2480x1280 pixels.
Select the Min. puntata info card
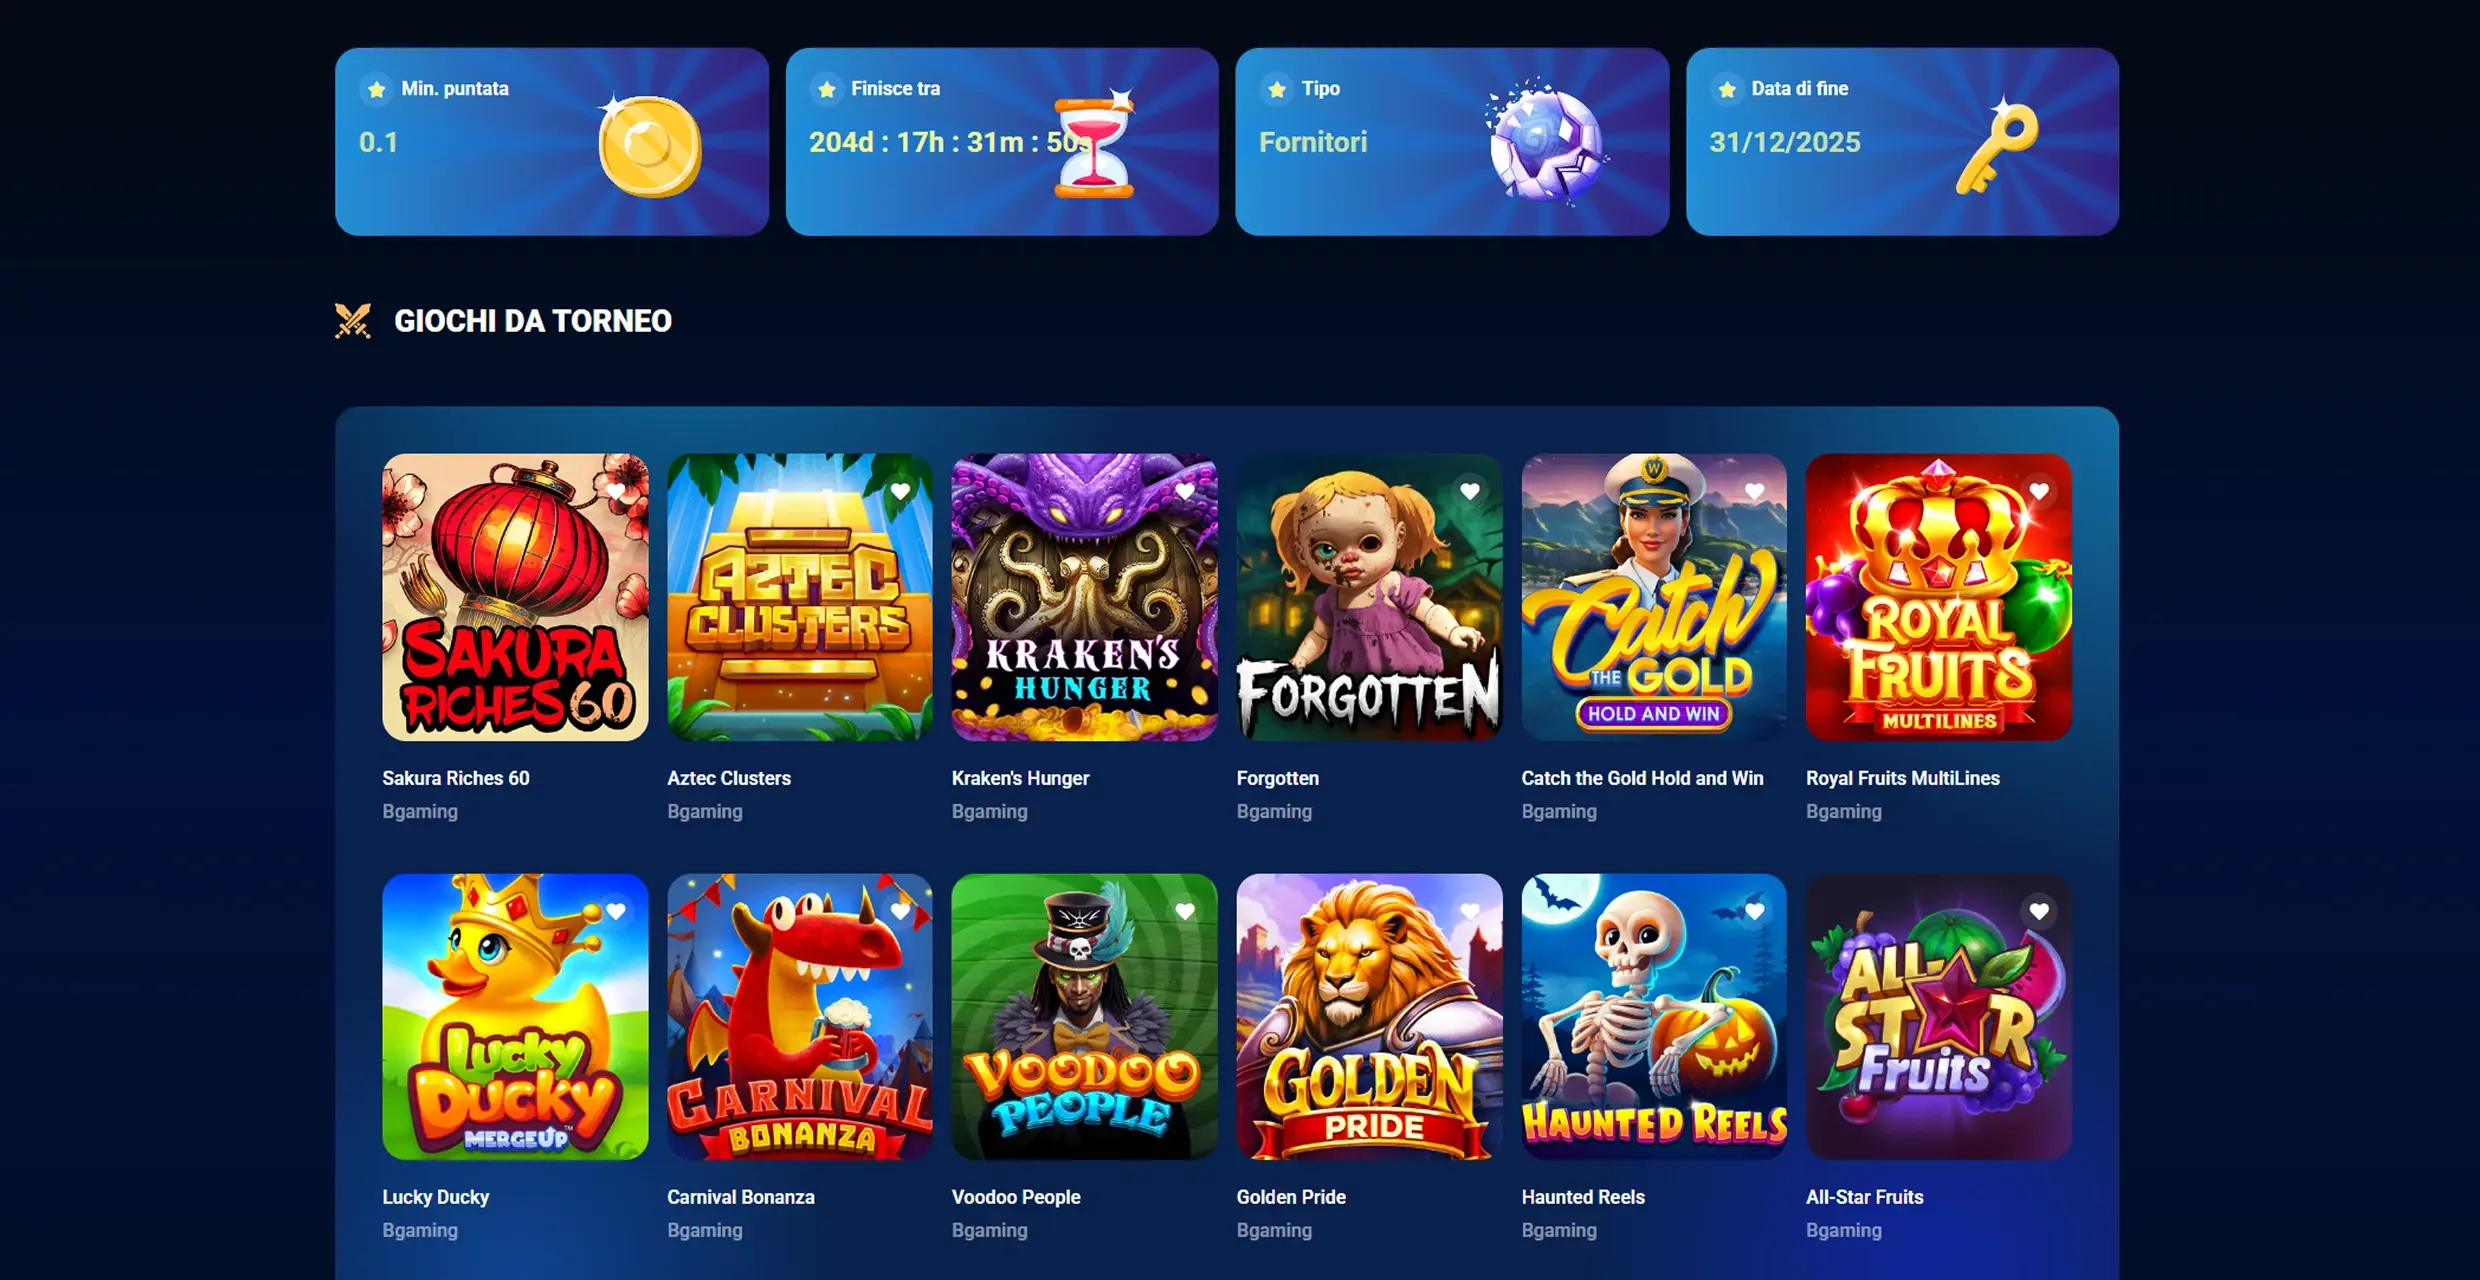point(552,142)
